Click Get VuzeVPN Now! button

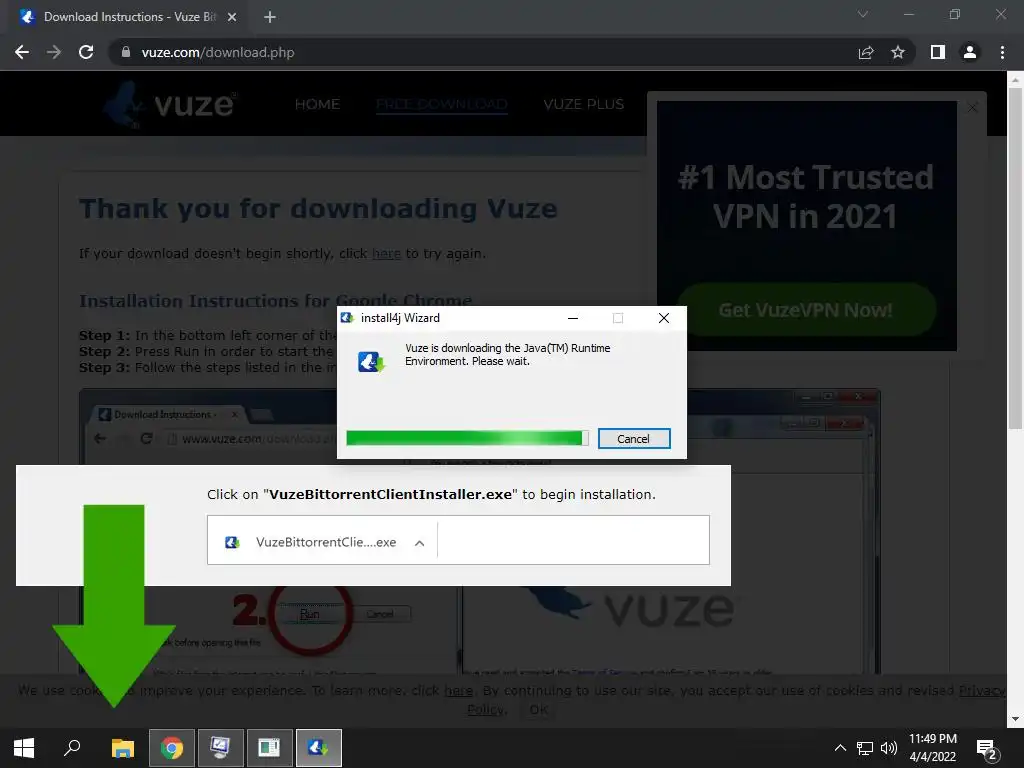pos(806,310)
